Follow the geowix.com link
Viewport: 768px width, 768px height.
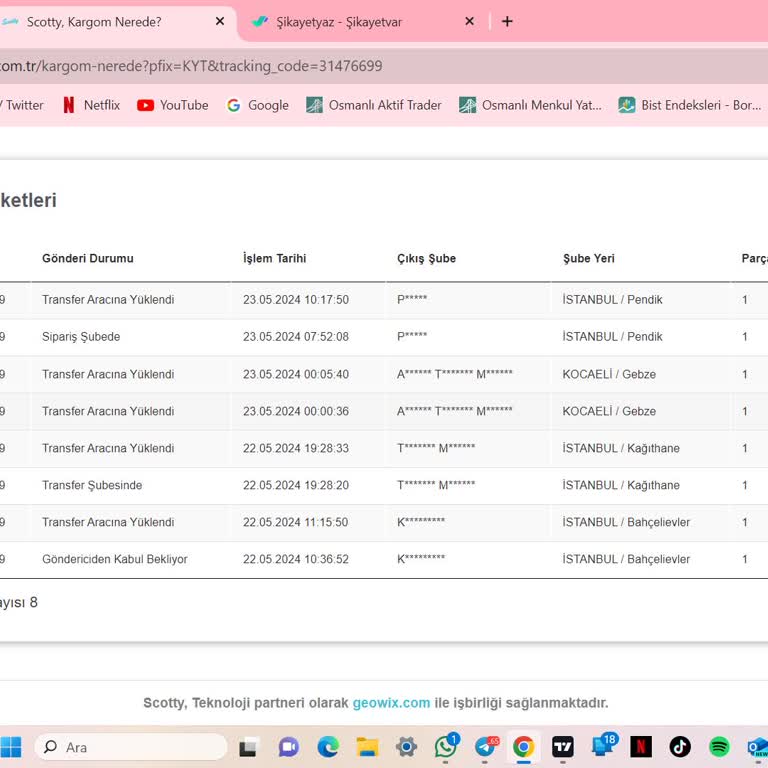[x=391, y=703]
